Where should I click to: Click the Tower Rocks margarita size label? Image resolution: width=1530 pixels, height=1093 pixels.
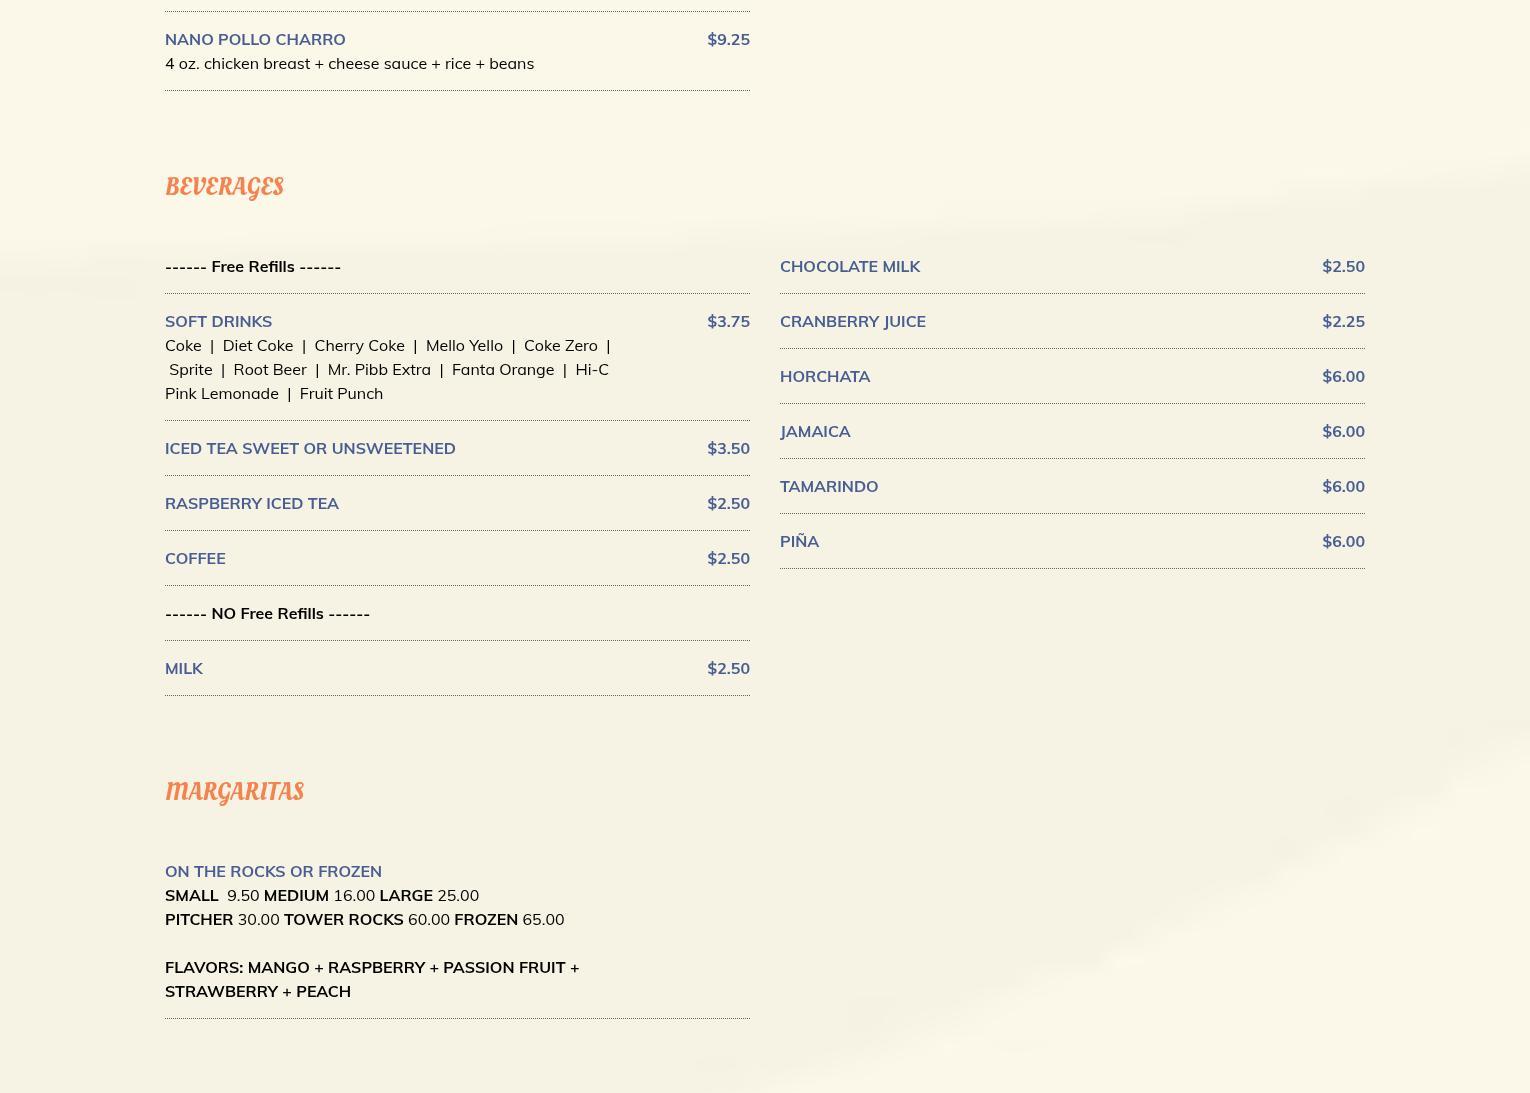click(x=343, y=919)
